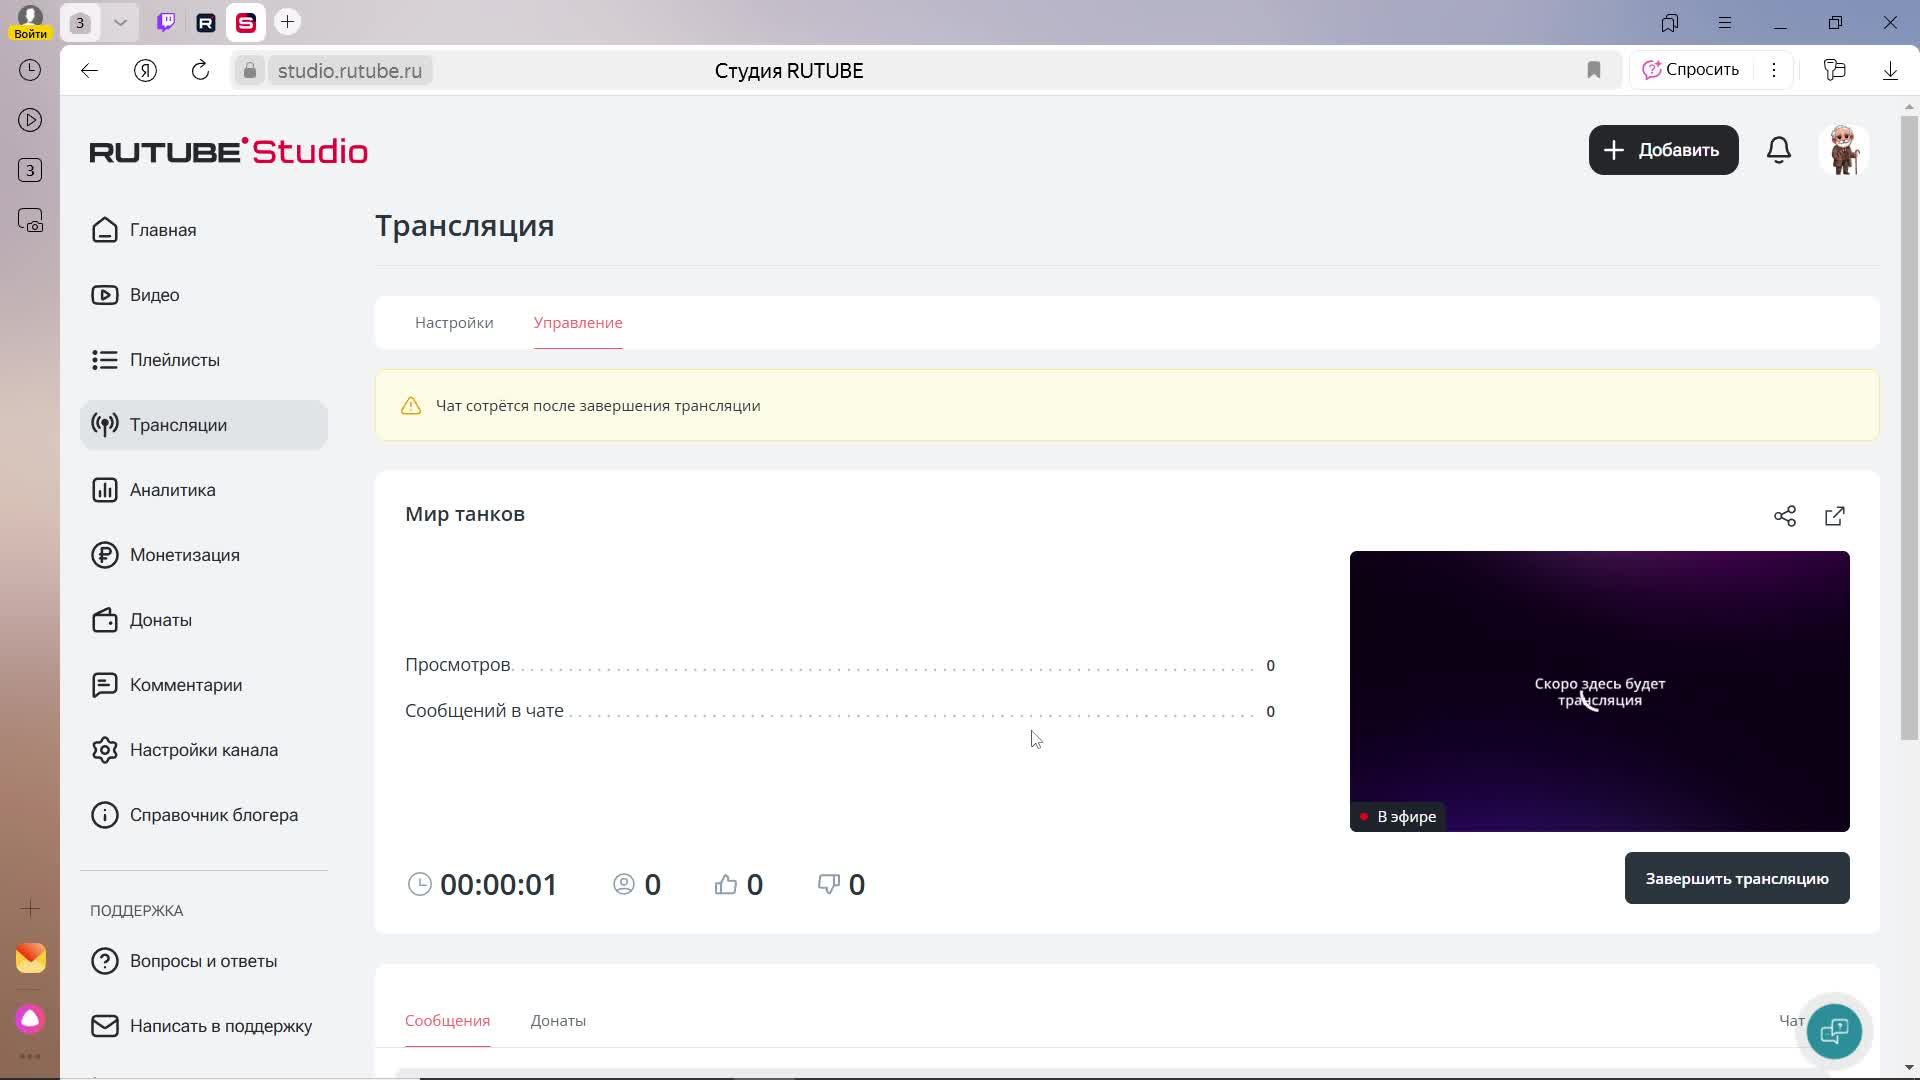Click the Спросить assistant button

click(1691, 70)
